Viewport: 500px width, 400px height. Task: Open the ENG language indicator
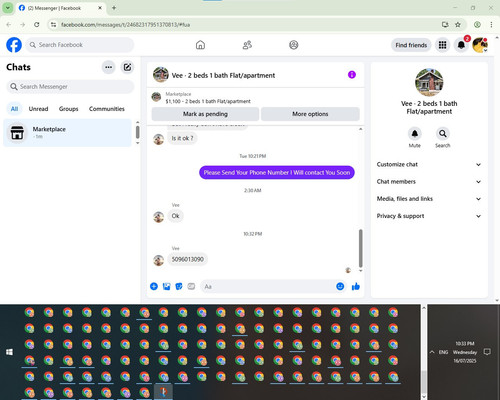point(443,352)
